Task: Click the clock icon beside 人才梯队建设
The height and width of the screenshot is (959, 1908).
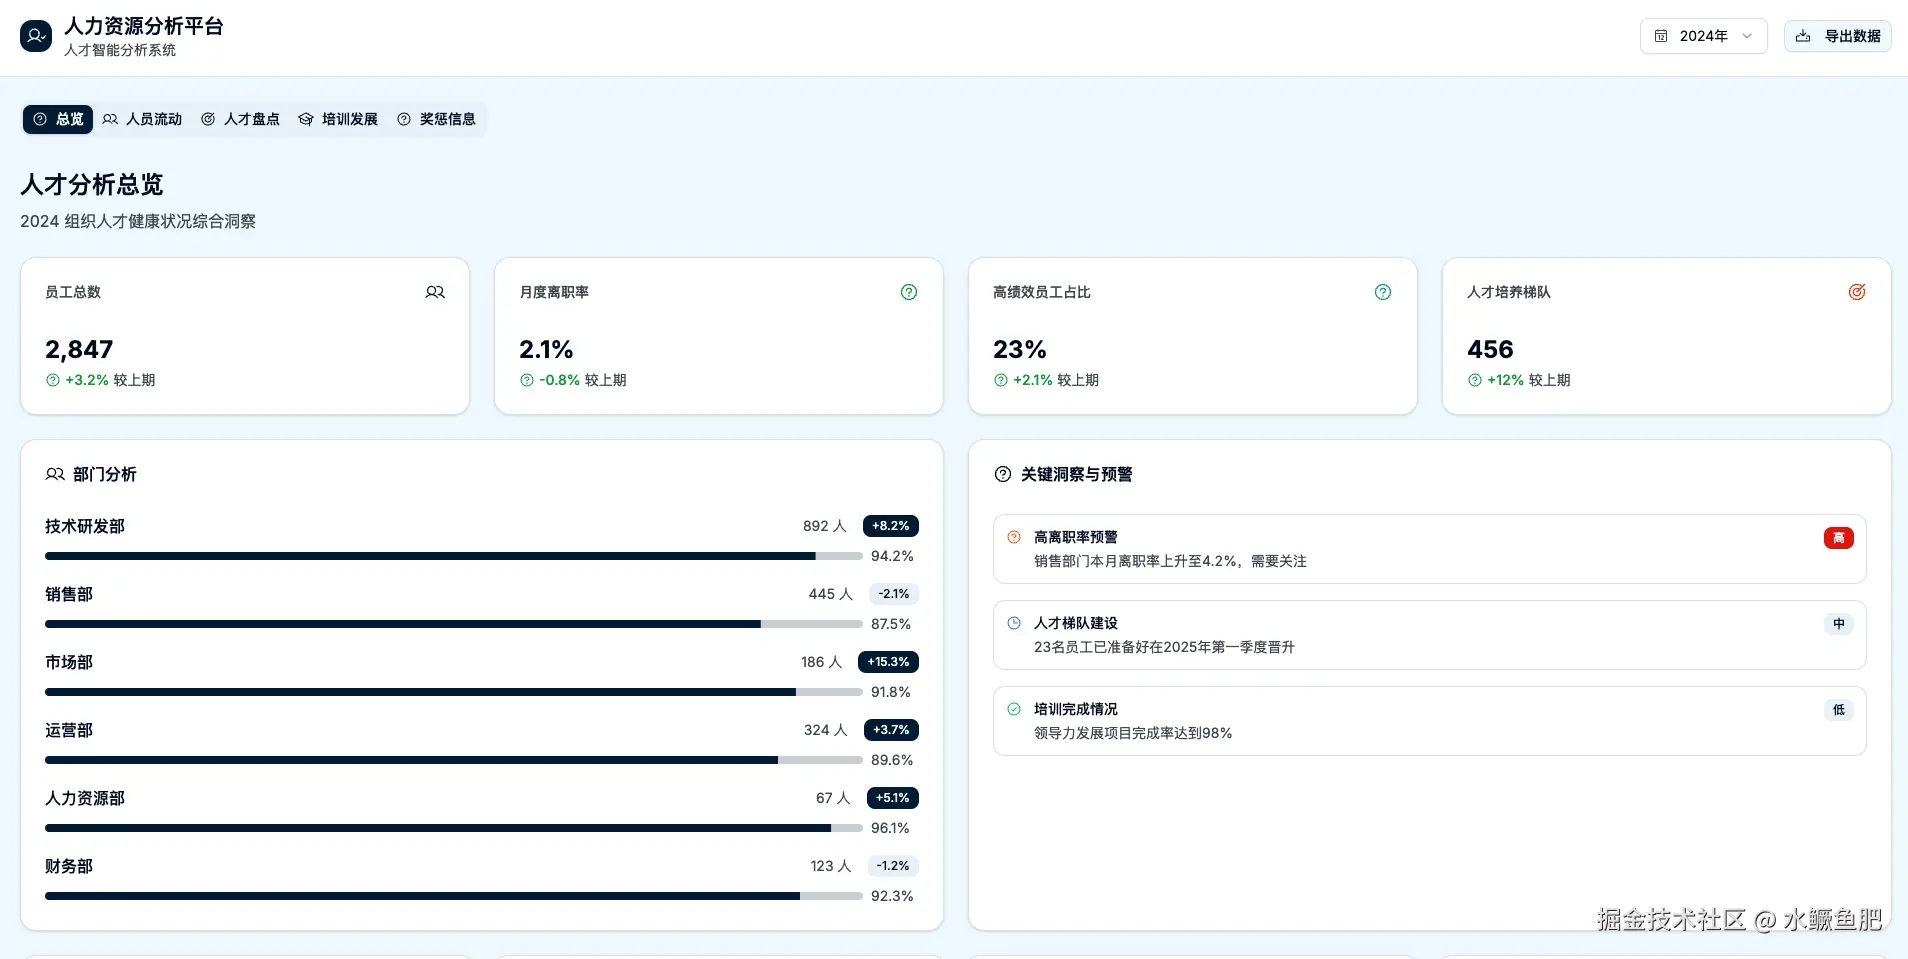Action: pyautogui.click(x=1014, y=623)
